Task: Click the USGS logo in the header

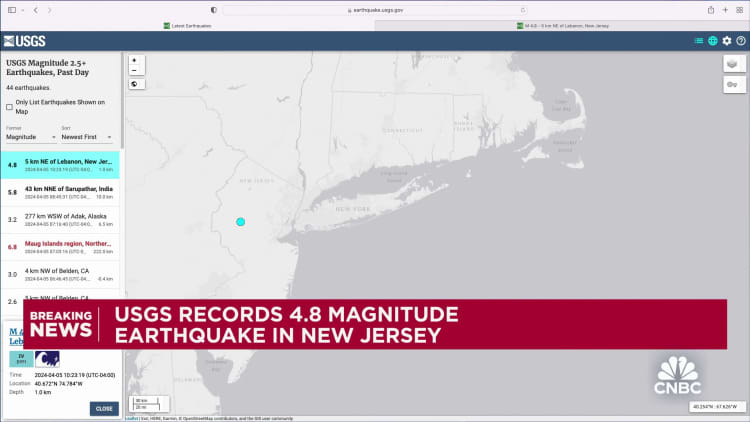Action: coord(24,41)
